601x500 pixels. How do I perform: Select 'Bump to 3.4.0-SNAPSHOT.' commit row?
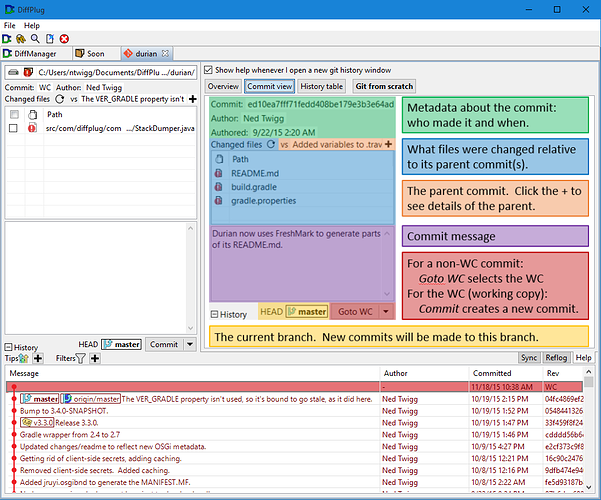(x=294, y=411)
